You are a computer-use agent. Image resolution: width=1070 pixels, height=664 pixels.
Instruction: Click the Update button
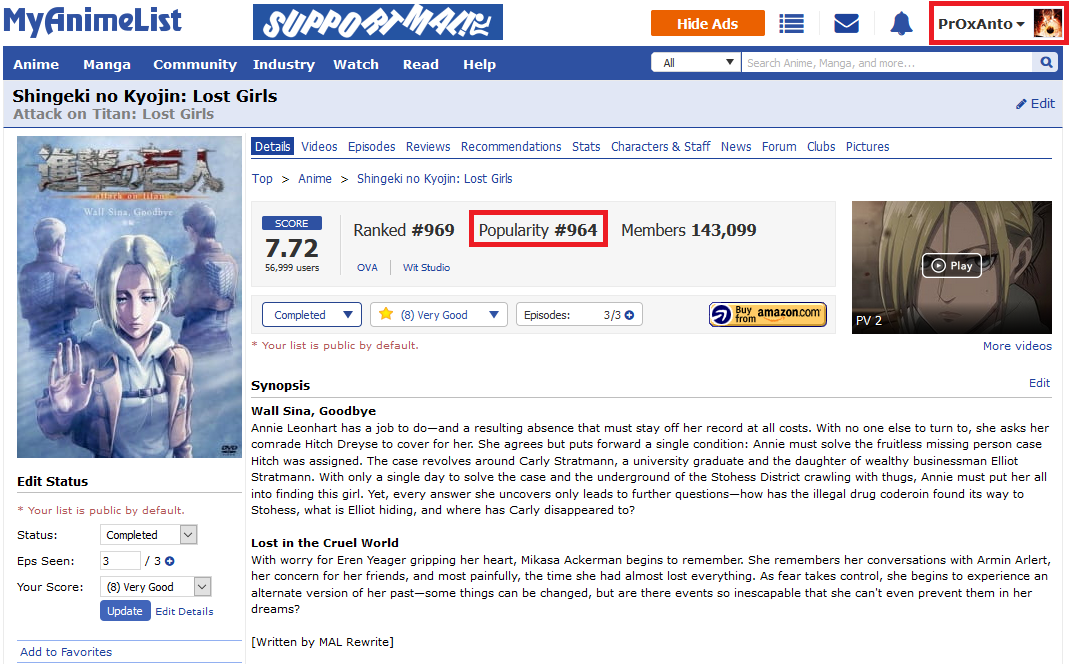coord(125,611)
